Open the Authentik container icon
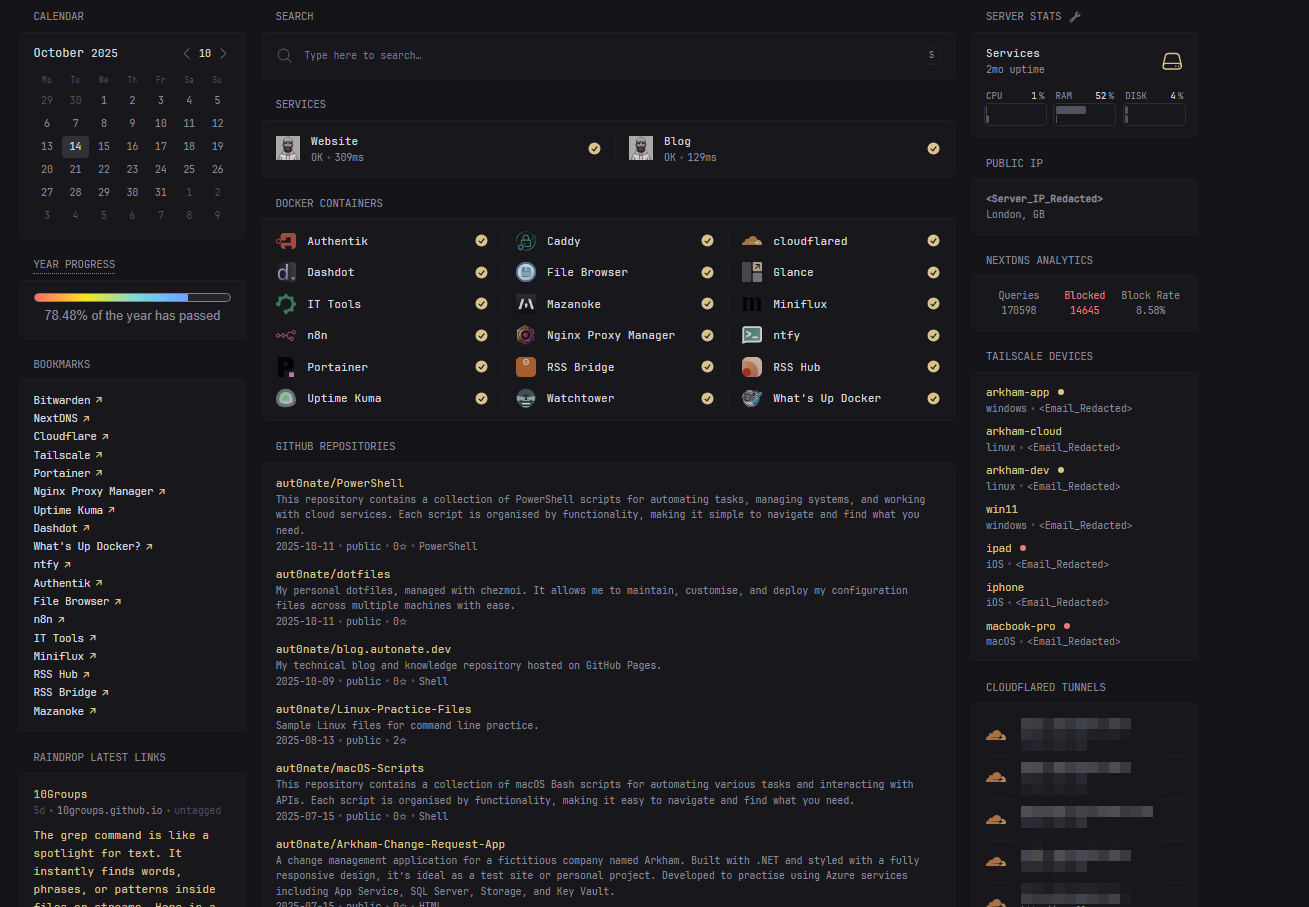Viewport: 1309px width, 907px height. point(286,241)
